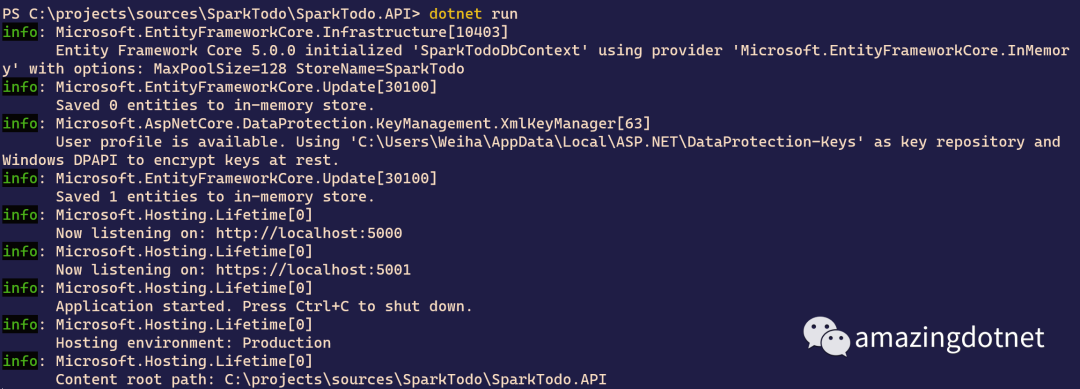Open the http://localhost:5000 URL
Screen dimensions: 1080x389
309,233
